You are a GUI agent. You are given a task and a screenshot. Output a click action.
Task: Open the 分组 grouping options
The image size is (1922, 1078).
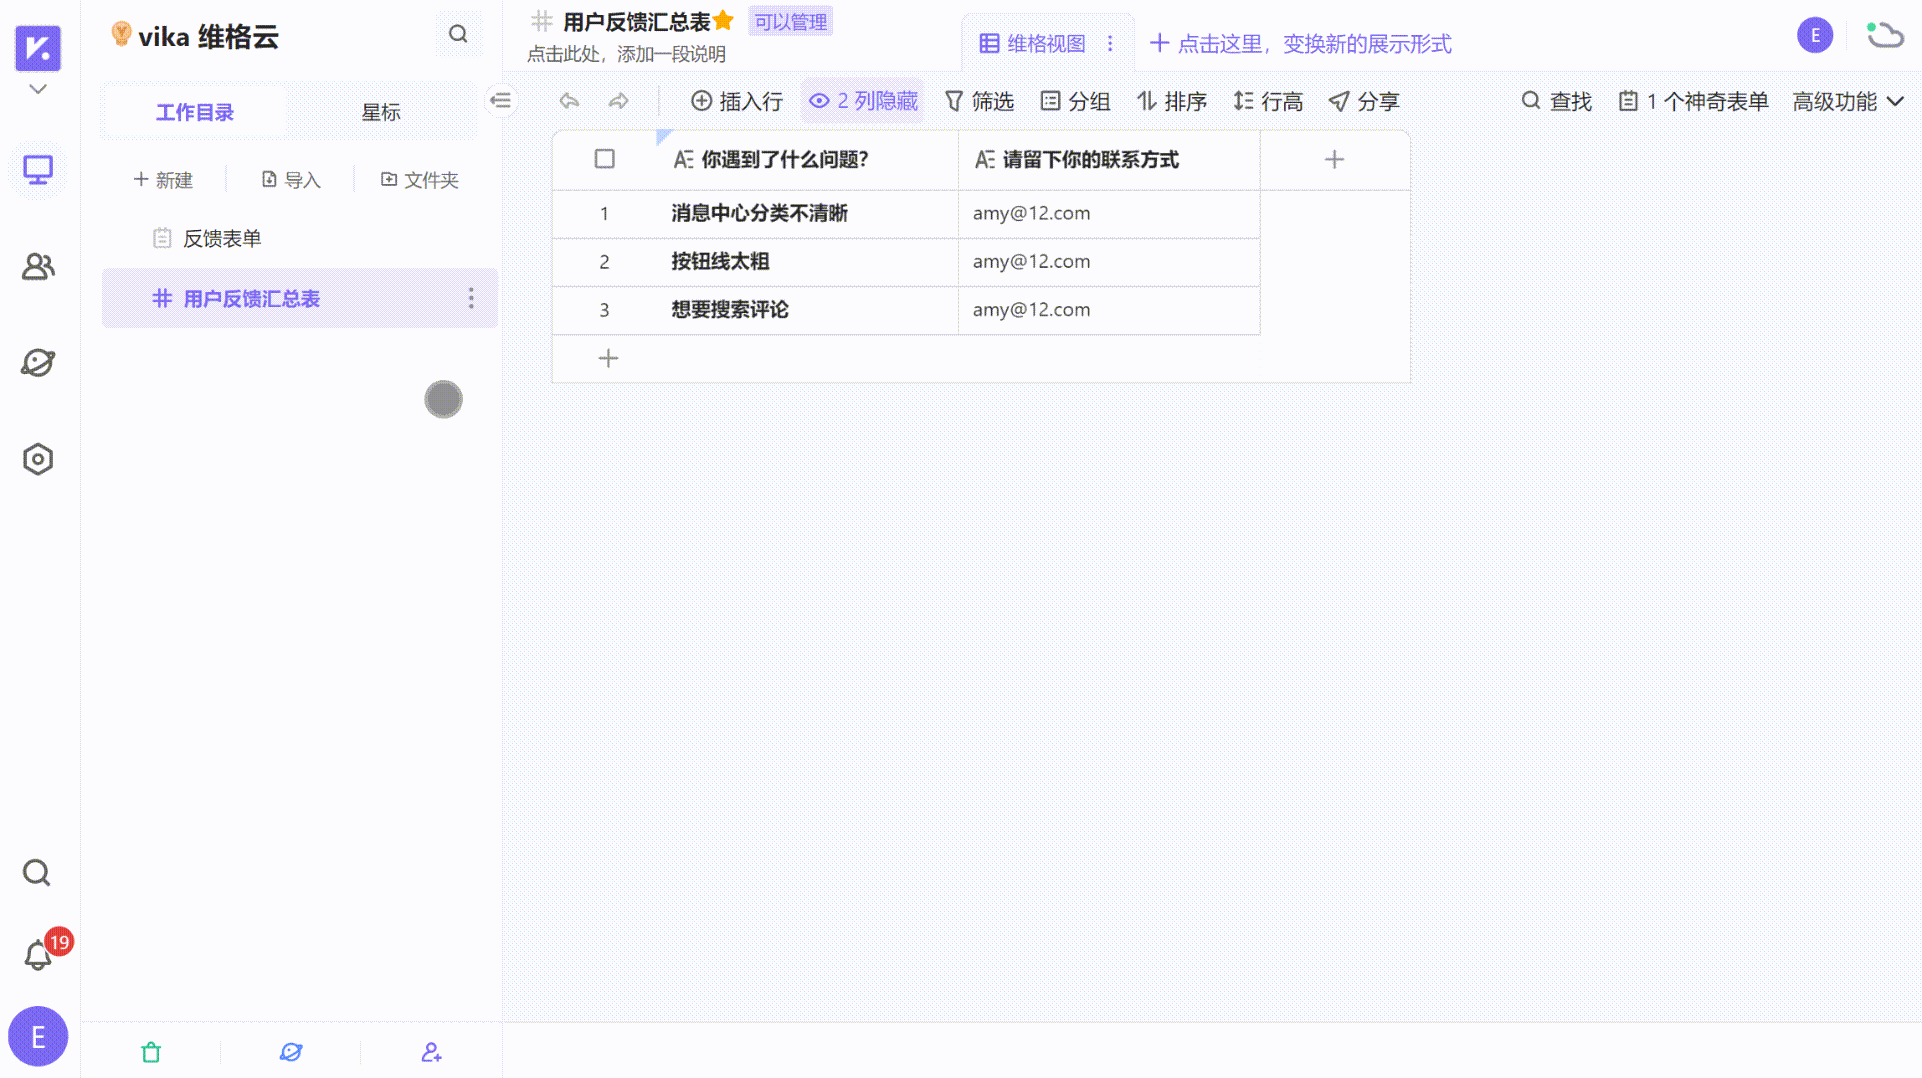pyautogui.click(x=1075, y=101)
